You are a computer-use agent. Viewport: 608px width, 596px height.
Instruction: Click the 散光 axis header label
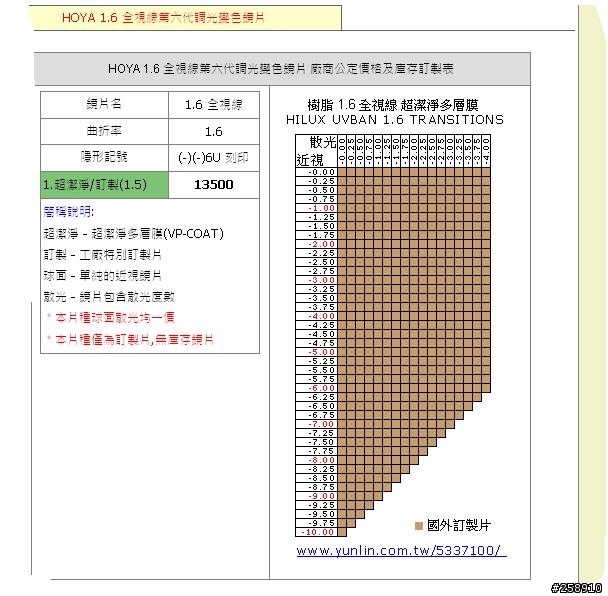(x=323, y=142)
